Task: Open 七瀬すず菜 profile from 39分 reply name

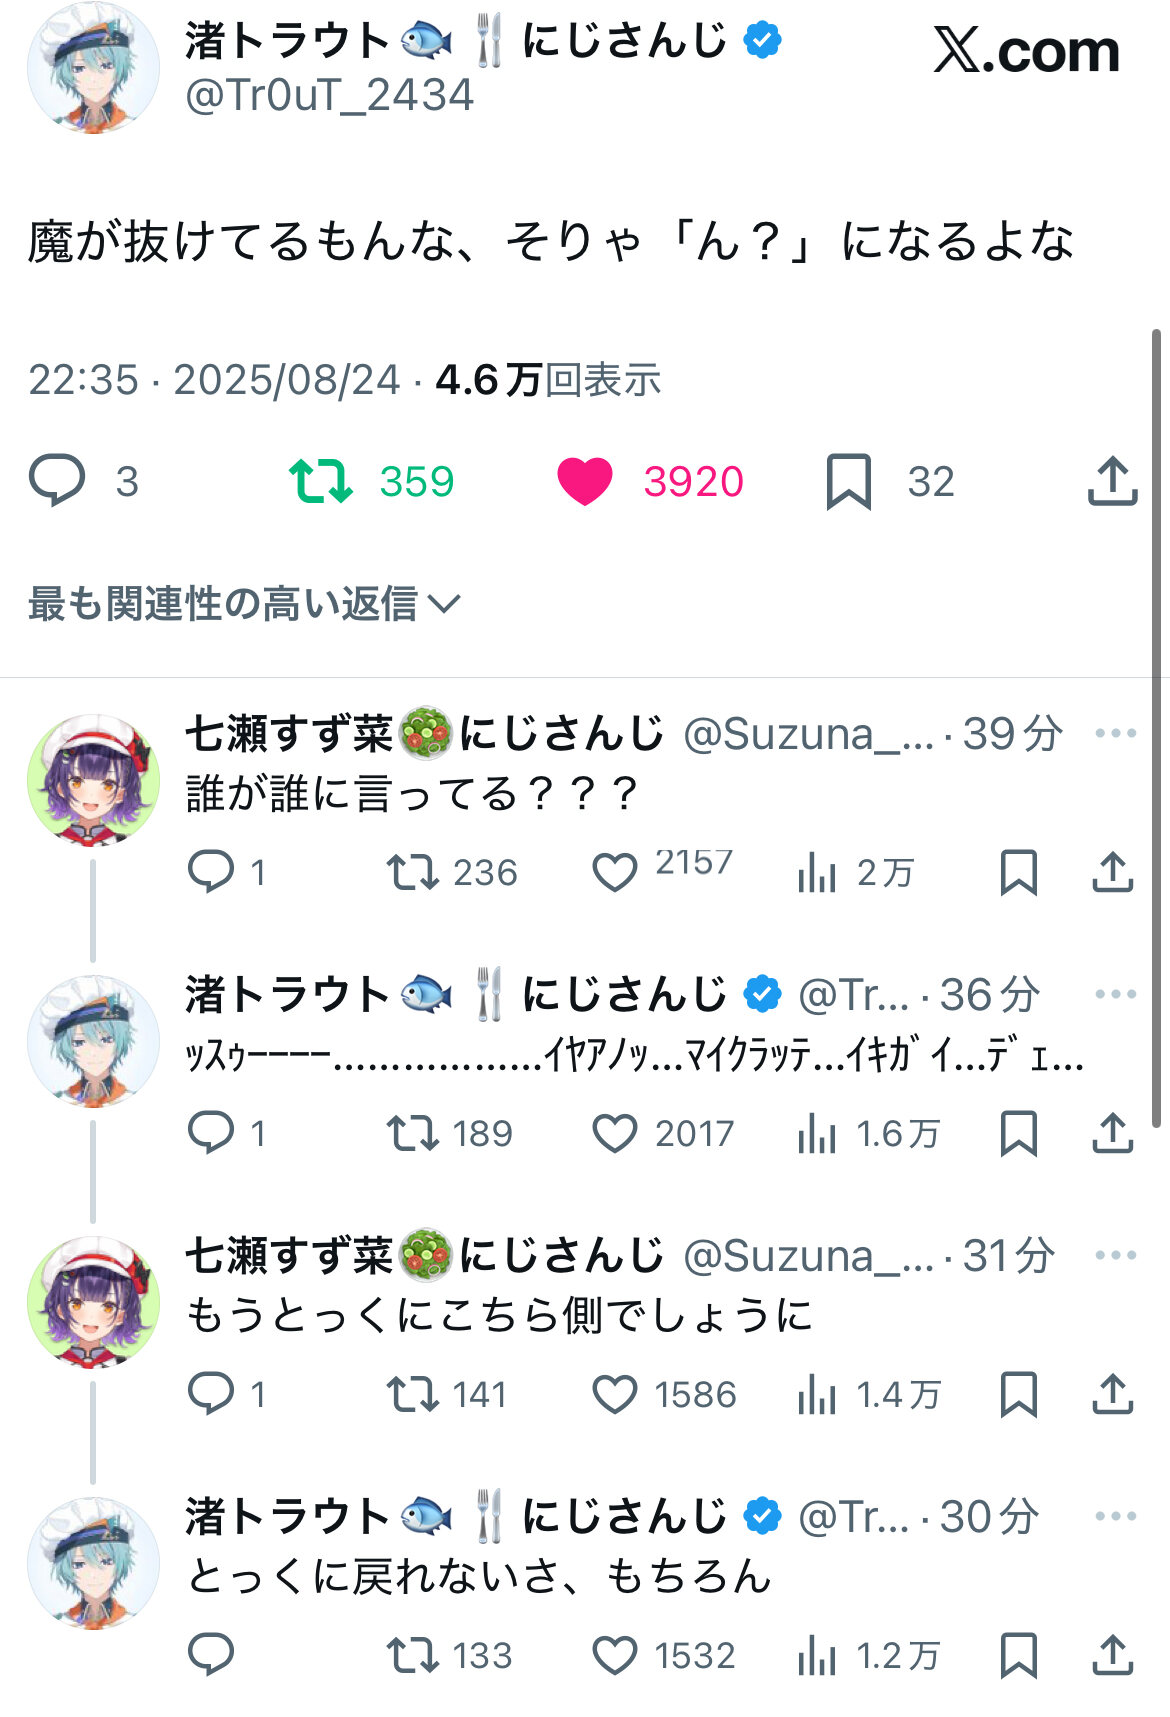Action: click(x=289, y=734)
